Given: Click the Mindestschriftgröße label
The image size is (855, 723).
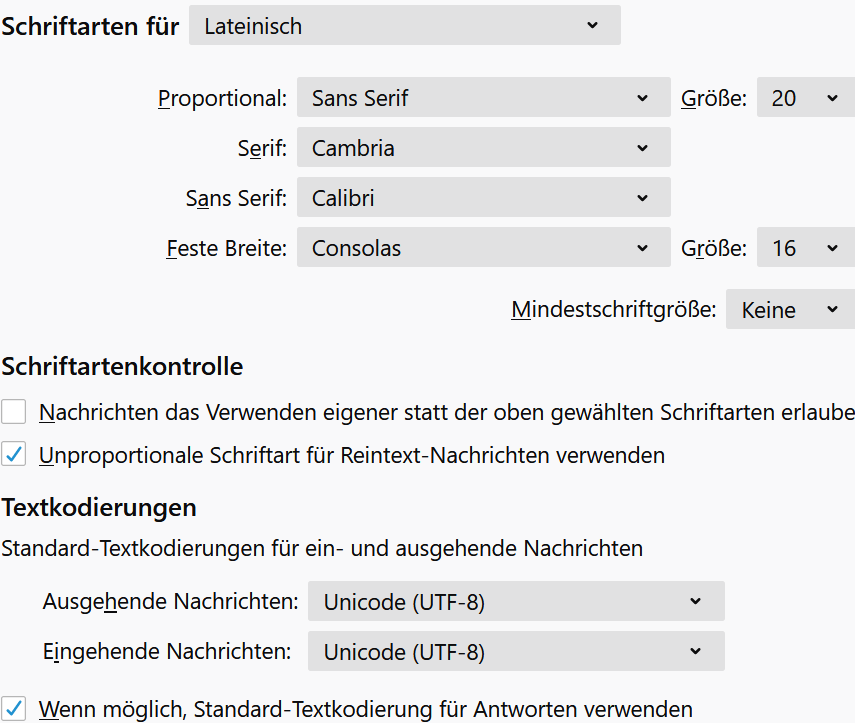Looking at the screenshot, I should (614, 310).
